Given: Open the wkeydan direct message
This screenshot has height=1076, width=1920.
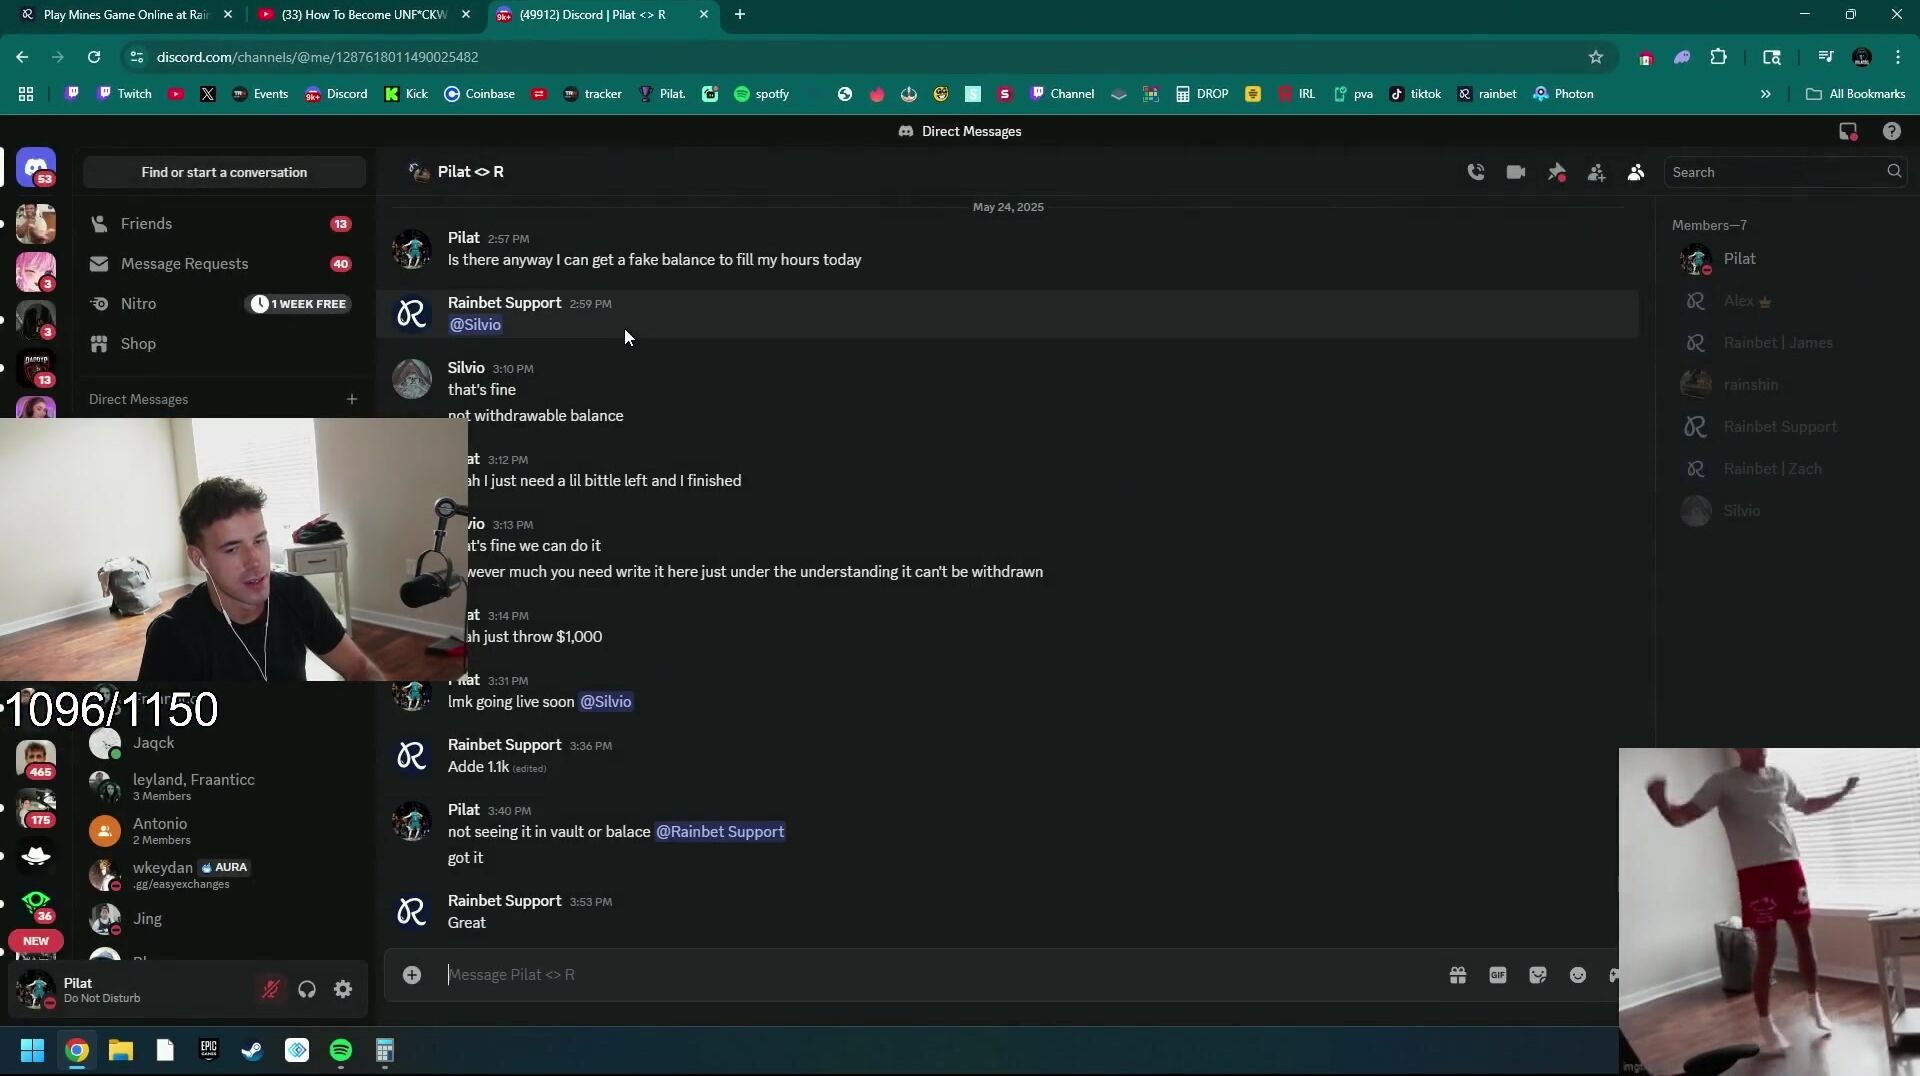Looking at the screenshot, I should tap(222, 875).
